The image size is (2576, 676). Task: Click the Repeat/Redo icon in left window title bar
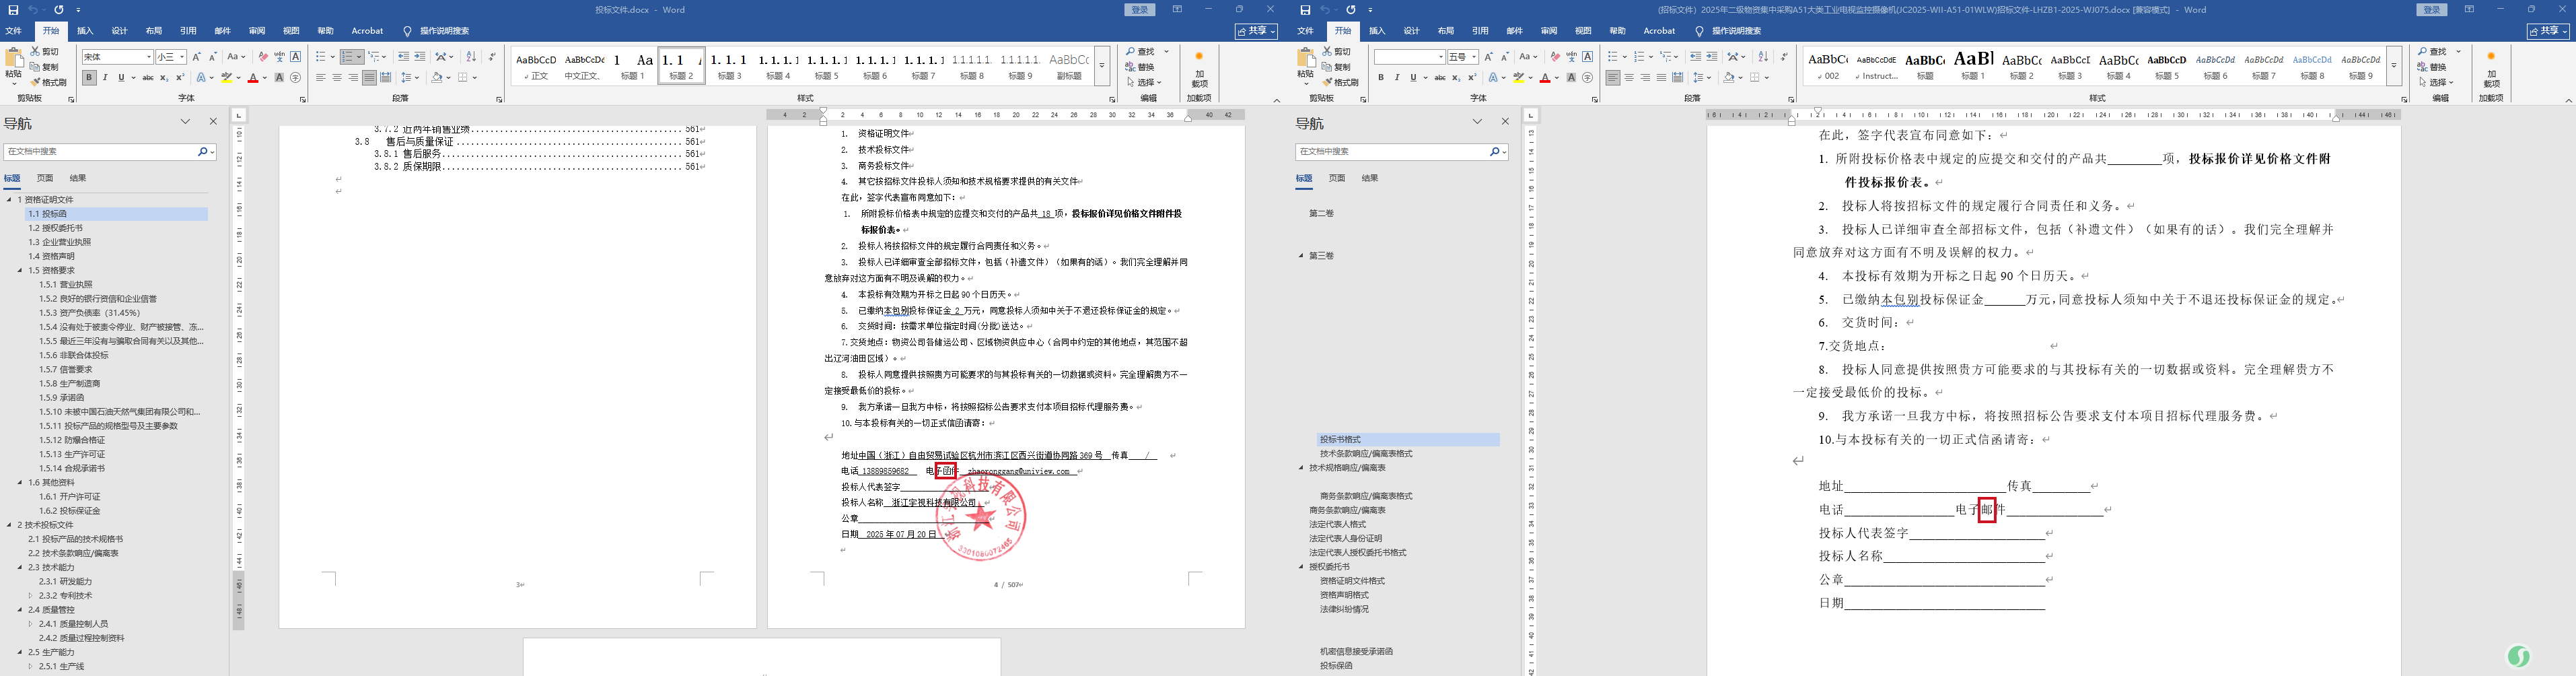(58, 10)
